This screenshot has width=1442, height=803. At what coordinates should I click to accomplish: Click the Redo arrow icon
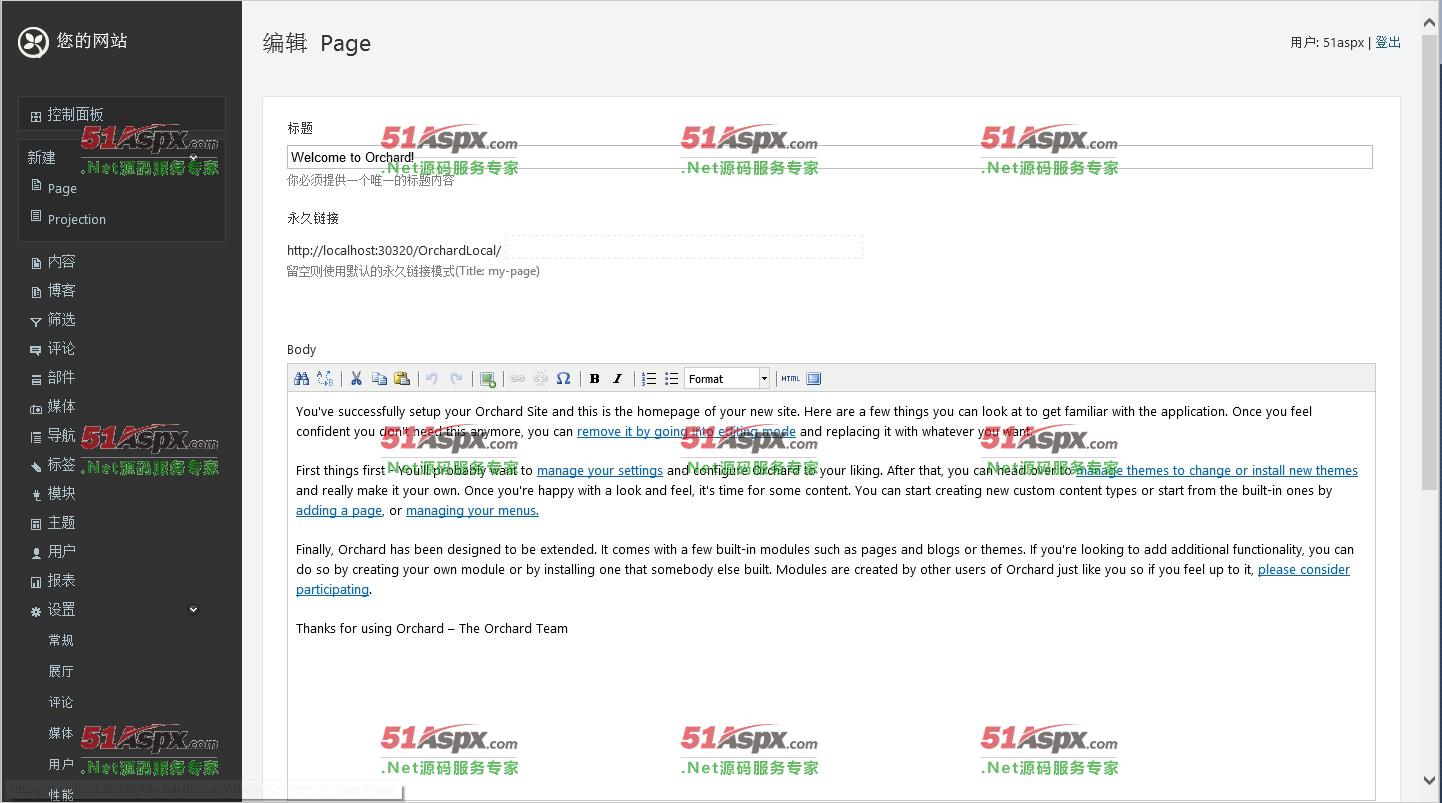[456, 379]
